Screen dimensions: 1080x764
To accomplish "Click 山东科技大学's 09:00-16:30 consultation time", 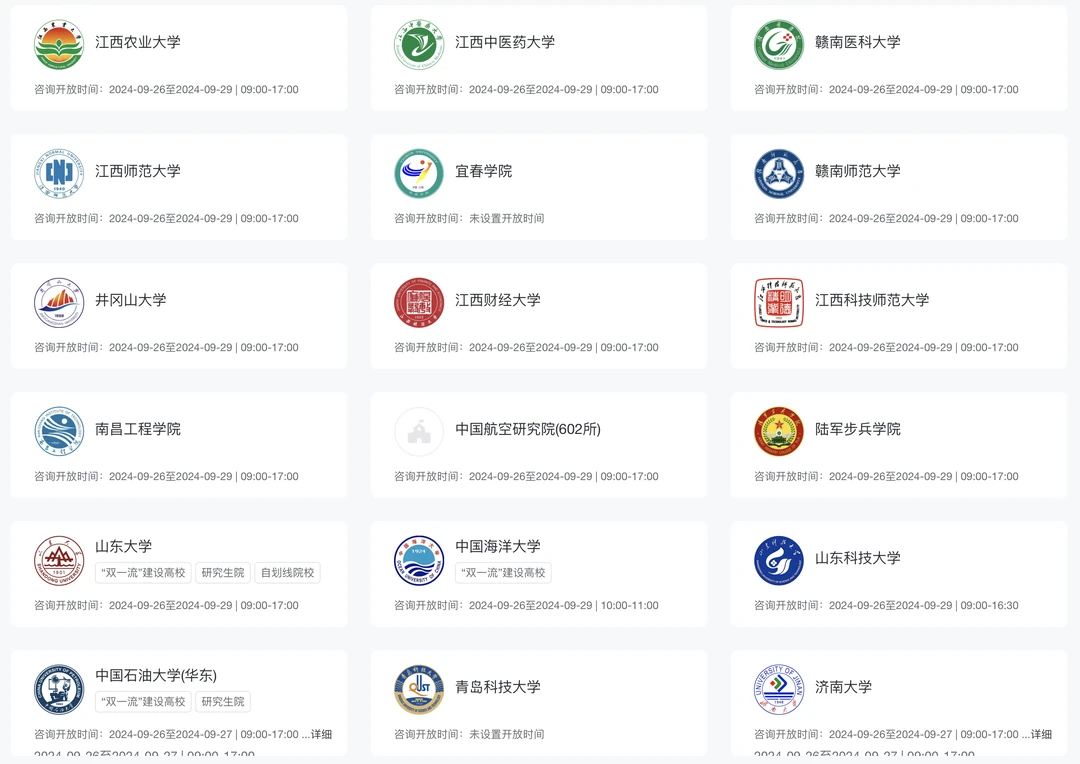I will click(x=990, y=606).
